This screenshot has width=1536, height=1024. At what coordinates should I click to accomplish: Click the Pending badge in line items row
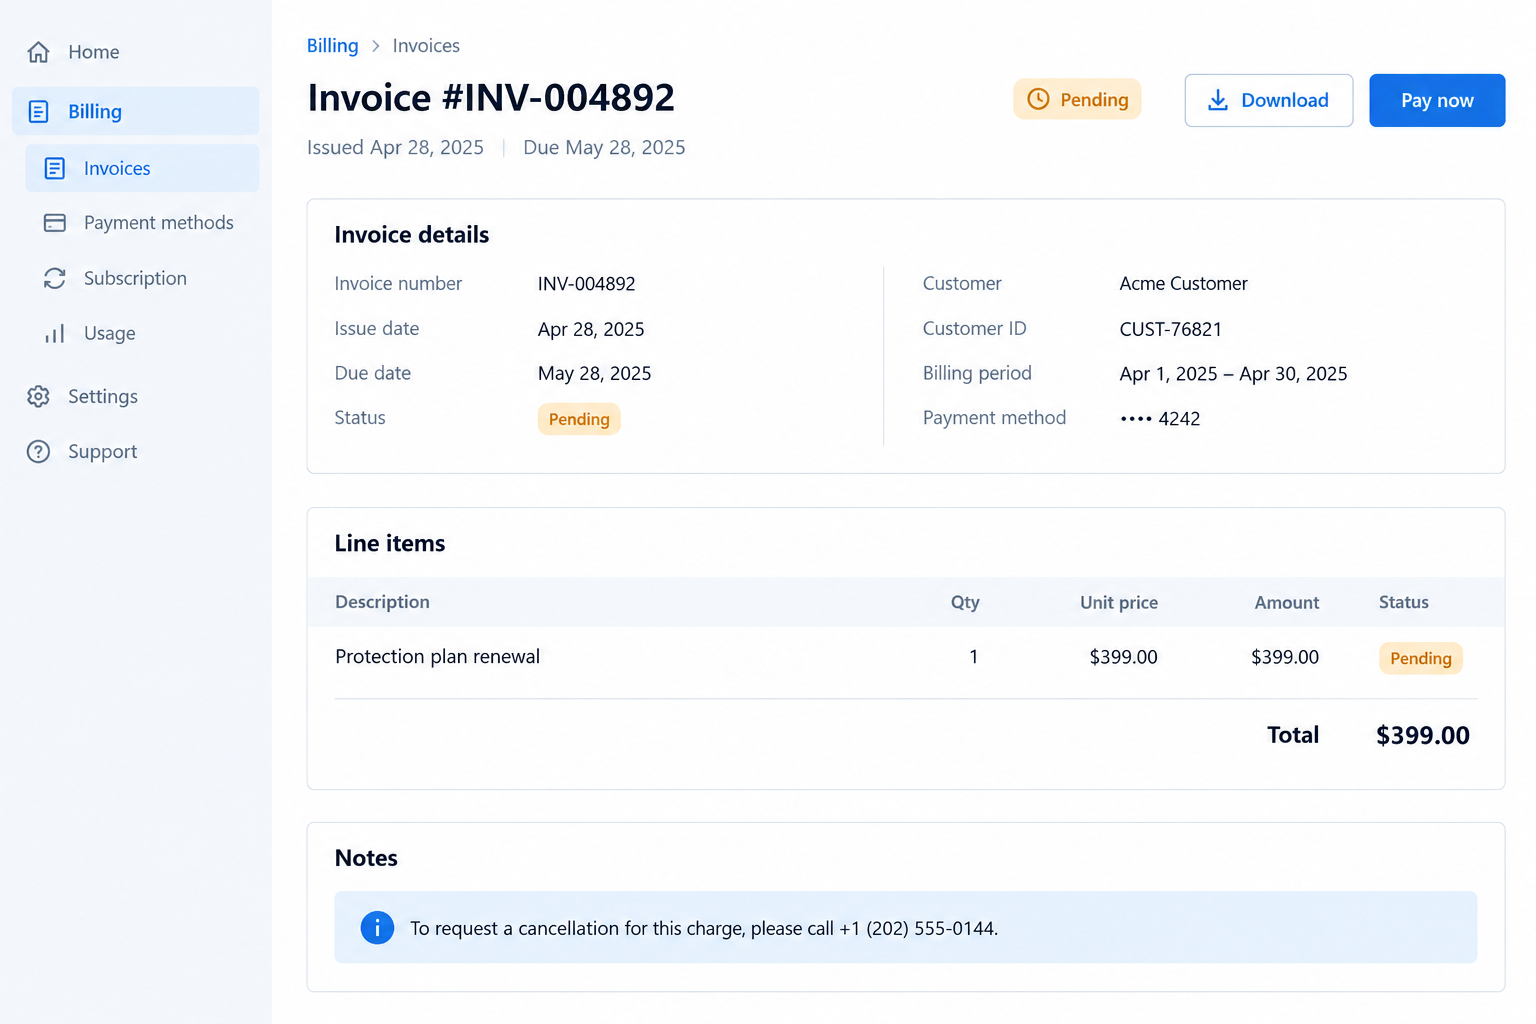[1421, 658]
